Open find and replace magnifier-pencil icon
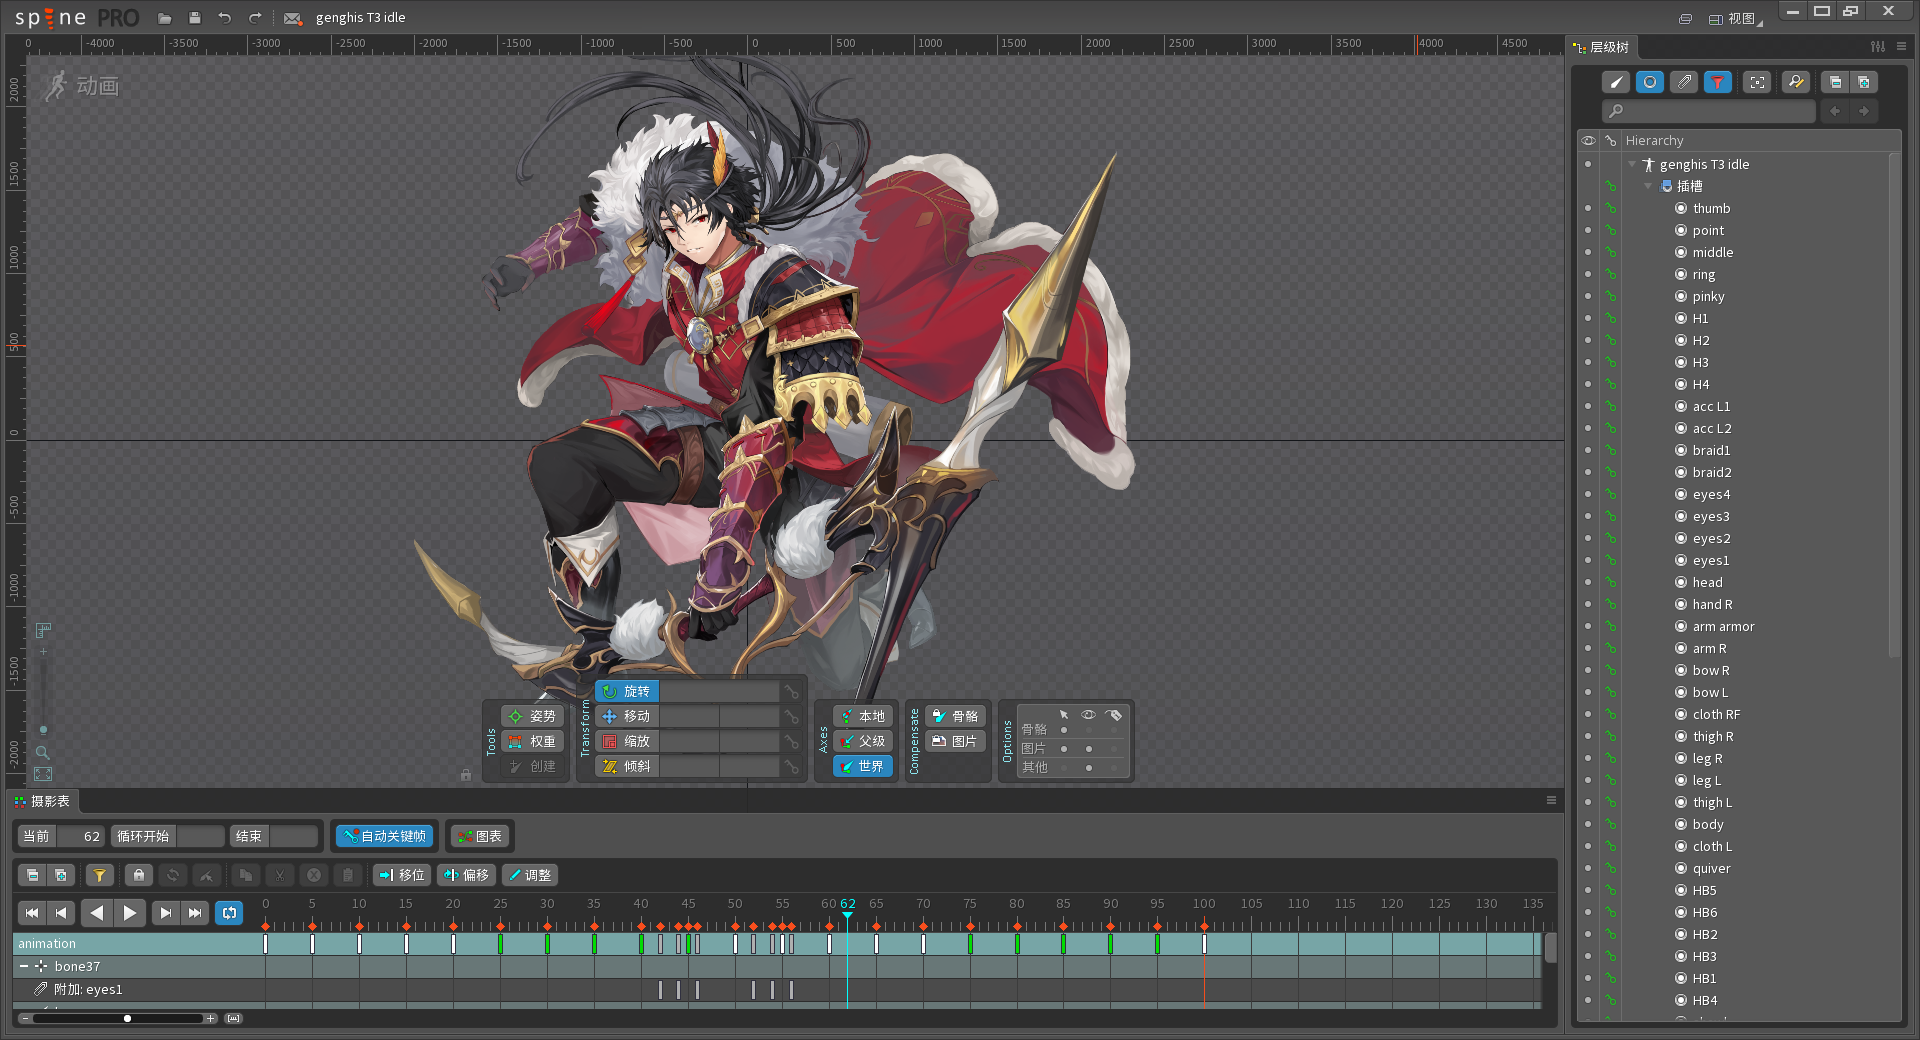The height and width of the screenshot is (1040, 1920). click(x=1796, y=82)
